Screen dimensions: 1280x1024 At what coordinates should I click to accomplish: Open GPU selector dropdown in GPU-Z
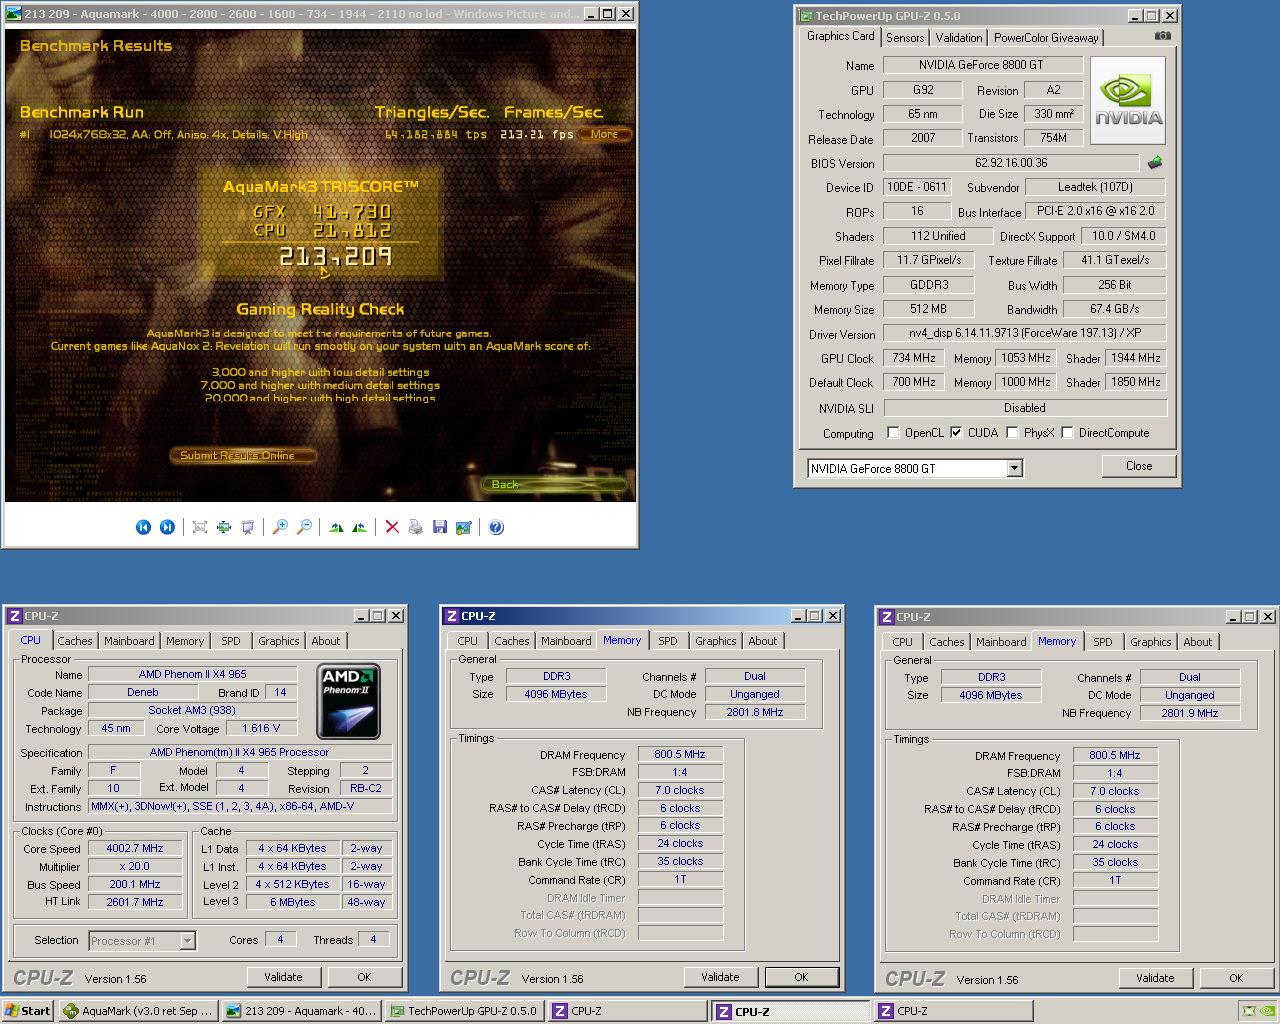[1014, 468]
